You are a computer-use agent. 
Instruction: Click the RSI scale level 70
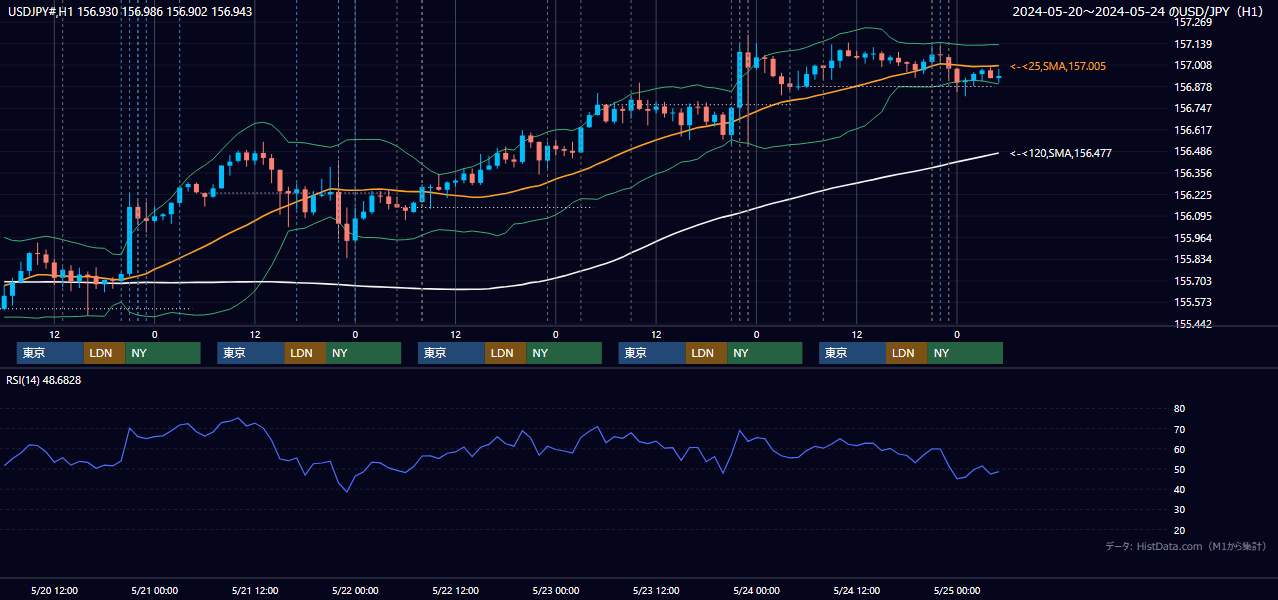tap(1180, 429)
